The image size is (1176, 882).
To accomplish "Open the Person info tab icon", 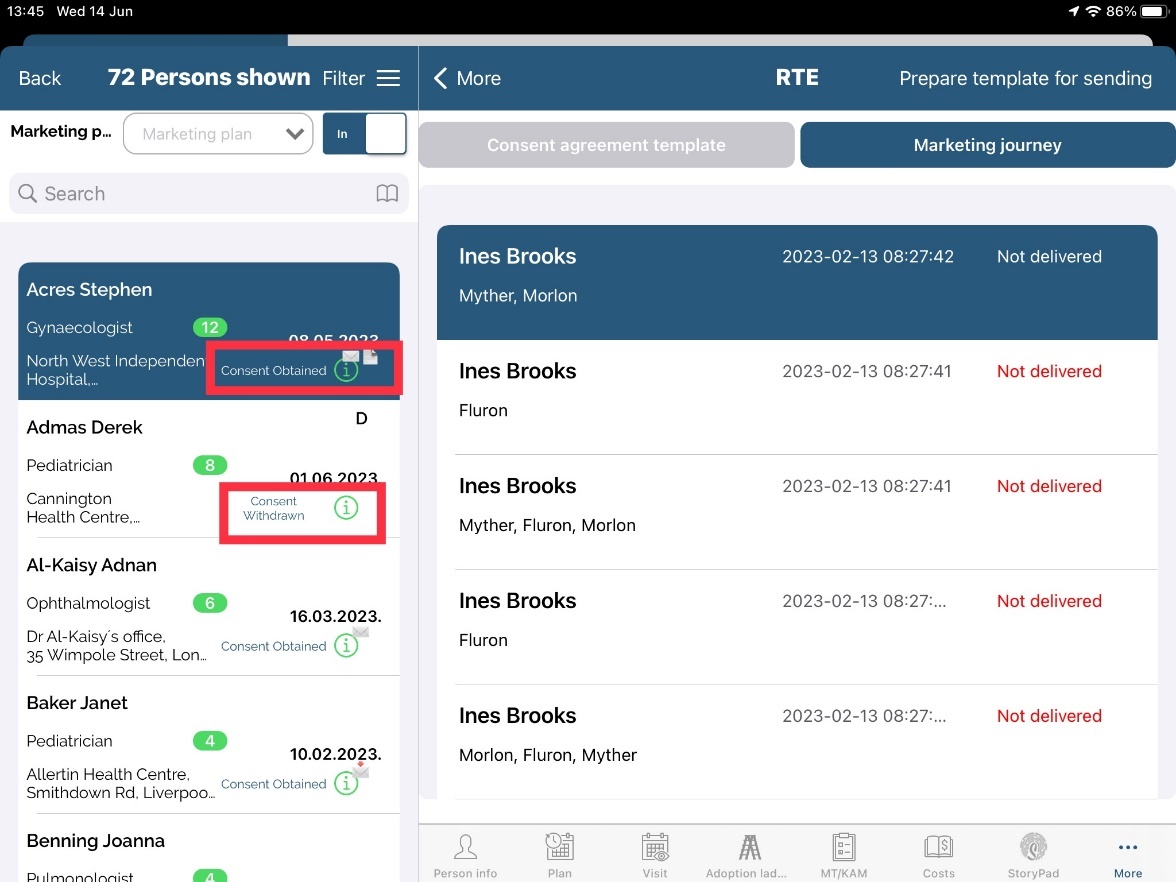I will (465, 848).
